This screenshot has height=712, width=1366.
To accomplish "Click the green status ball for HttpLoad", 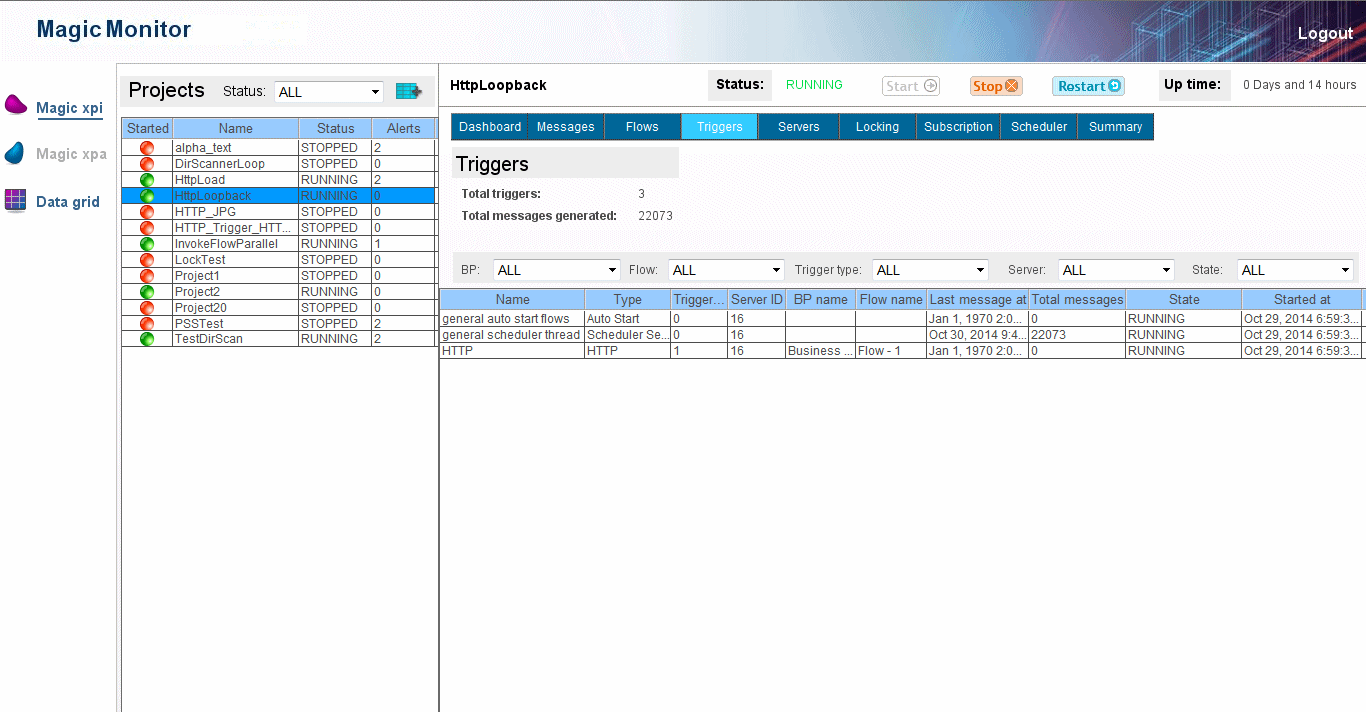I will 147,180.
